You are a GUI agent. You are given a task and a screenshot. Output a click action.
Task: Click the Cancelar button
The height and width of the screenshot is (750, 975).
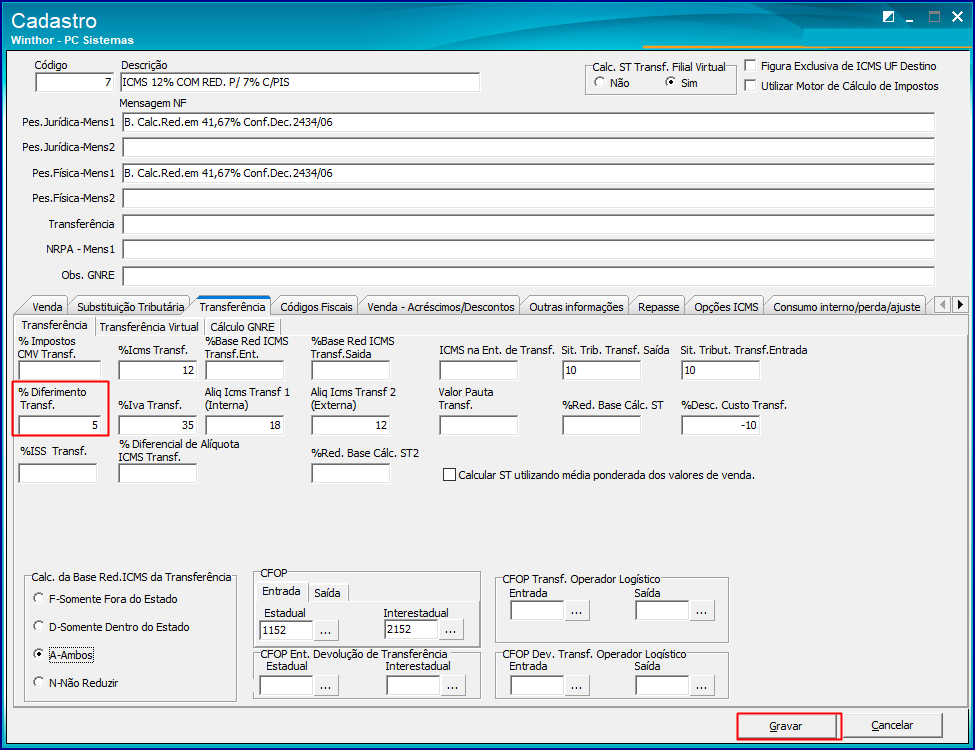coord(892,725)
